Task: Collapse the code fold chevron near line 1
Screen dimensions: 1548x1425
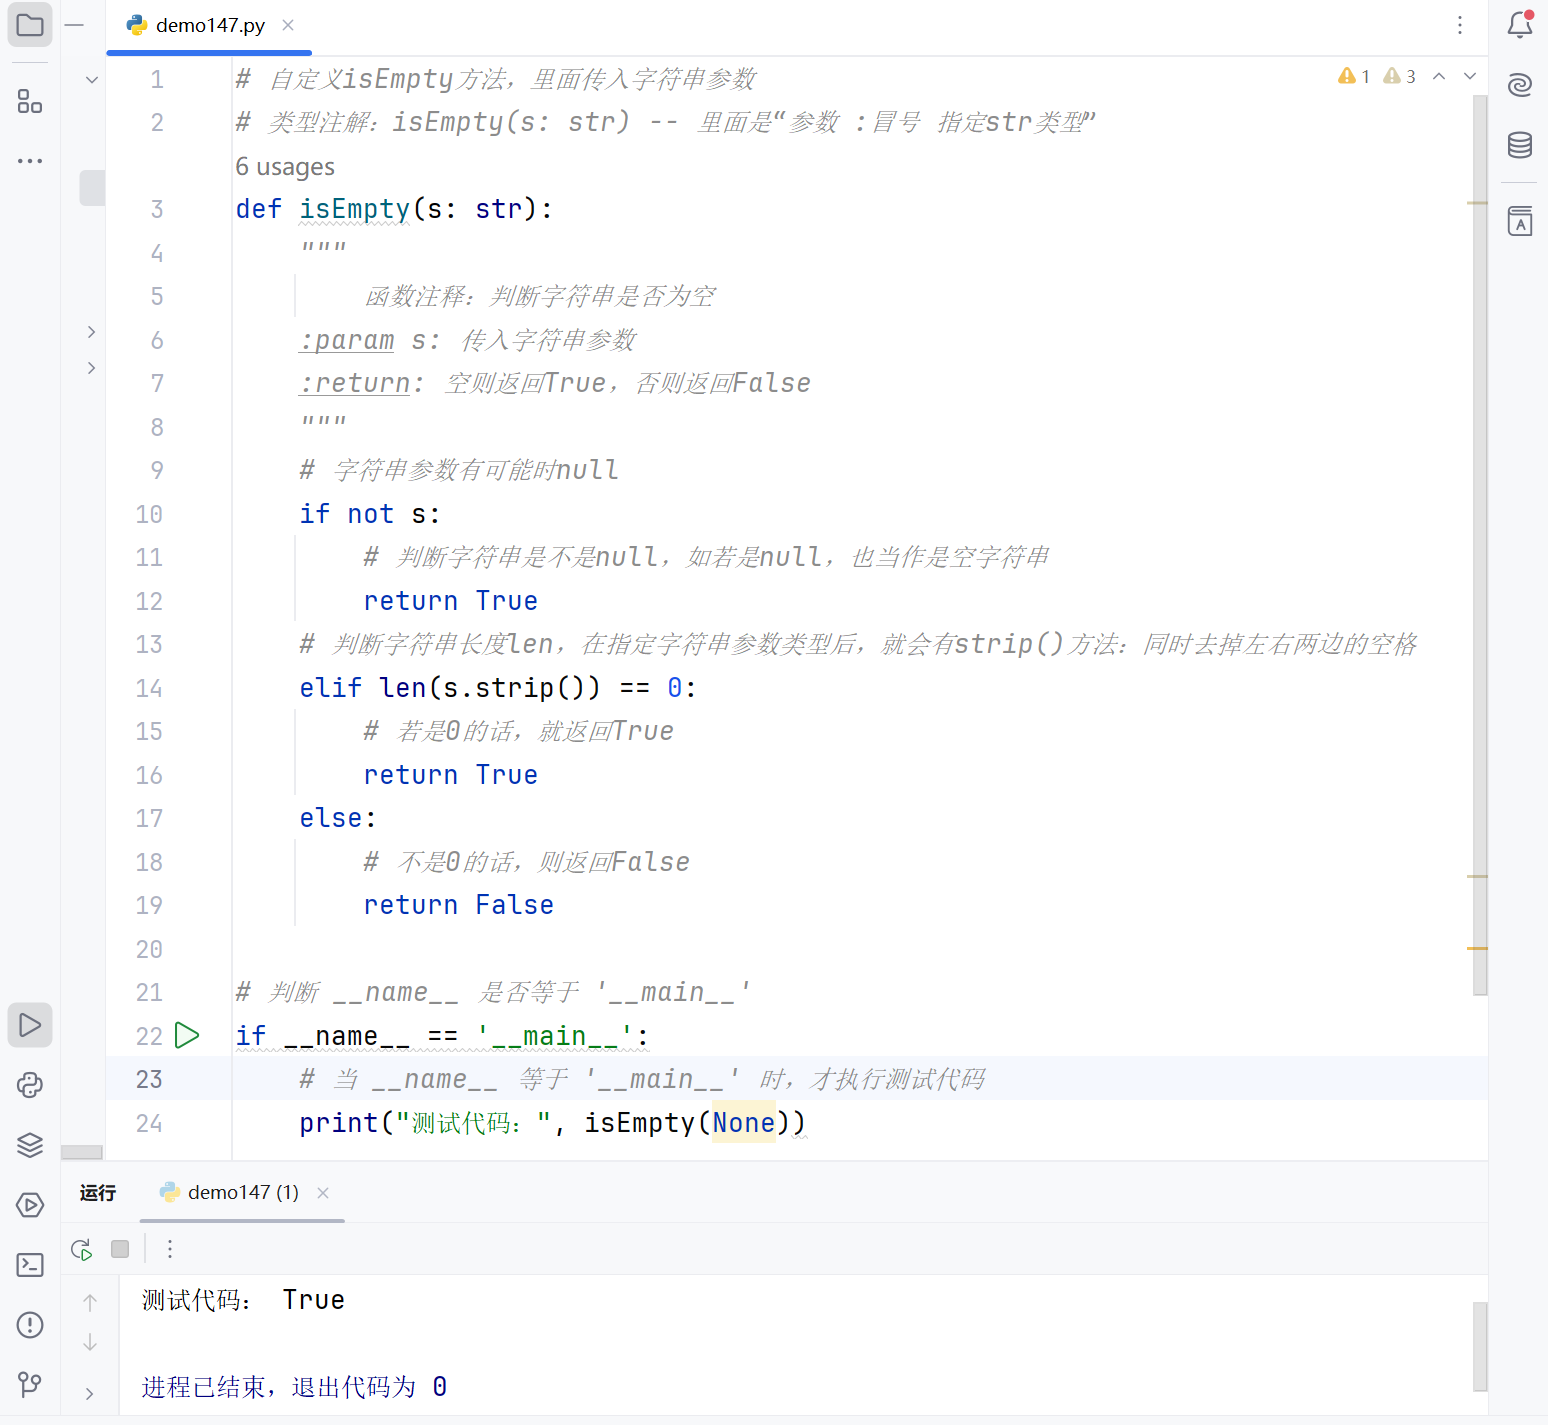Action: 91,79
